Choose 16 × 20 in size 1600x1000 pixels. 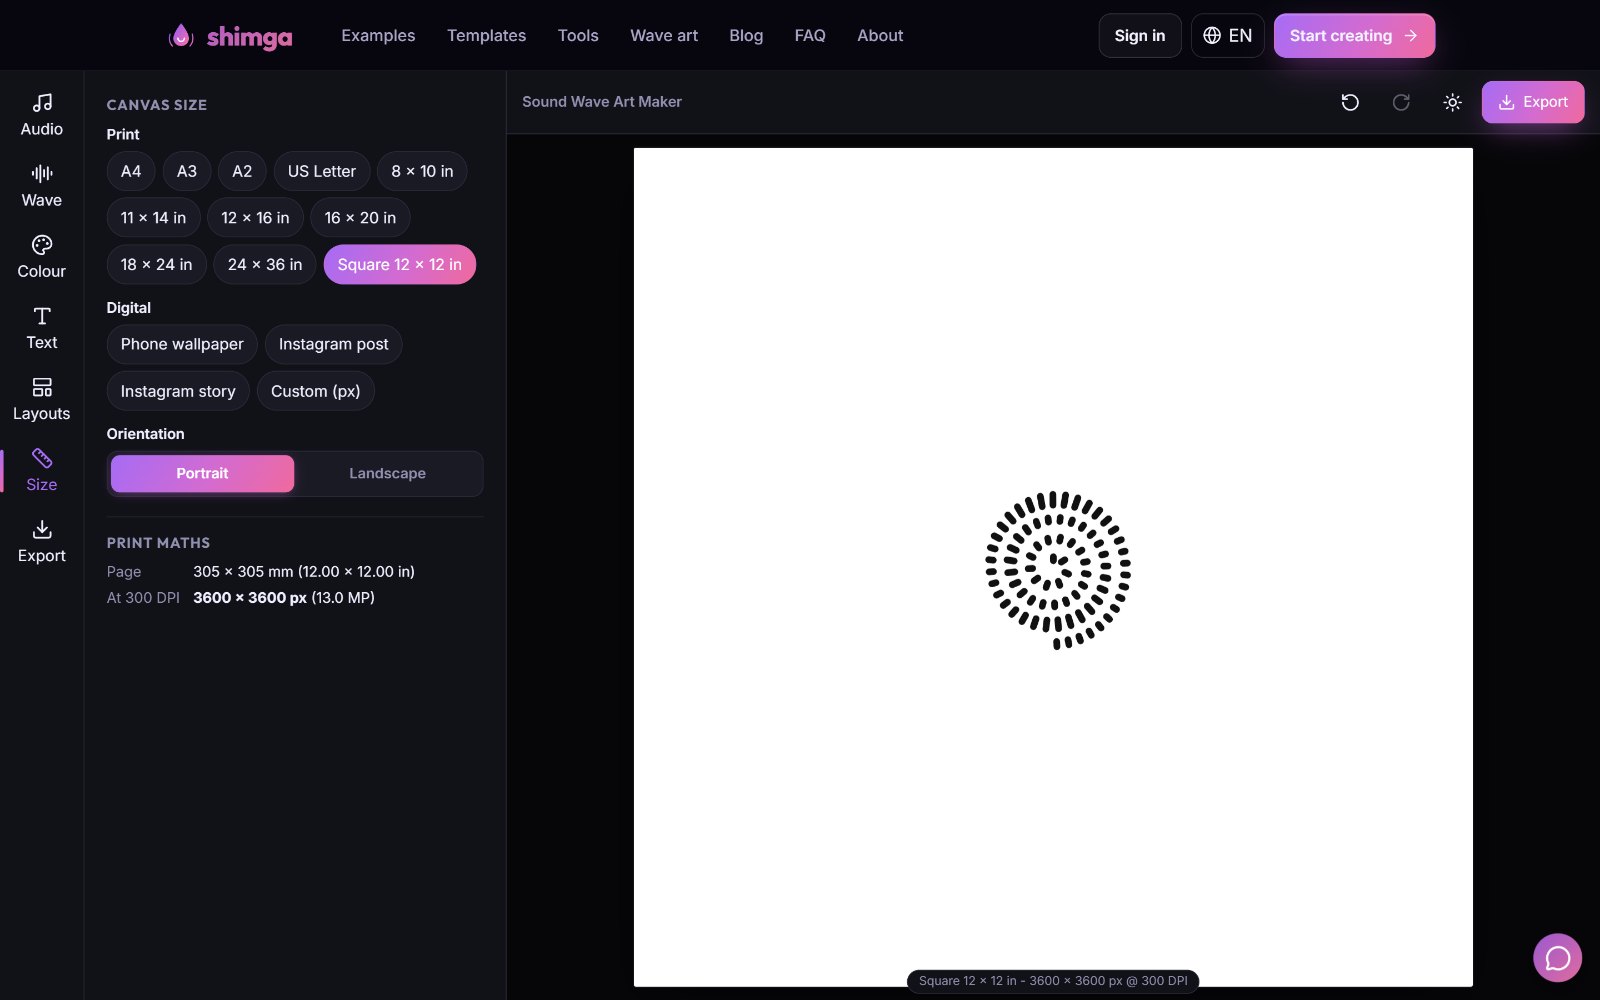pos(360,218)
